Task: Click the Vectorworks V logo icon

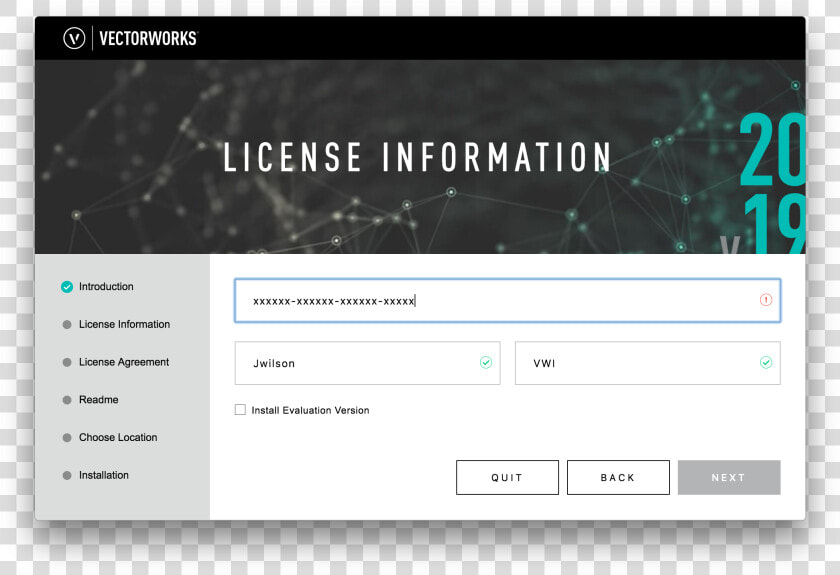Action: point(74,39)
